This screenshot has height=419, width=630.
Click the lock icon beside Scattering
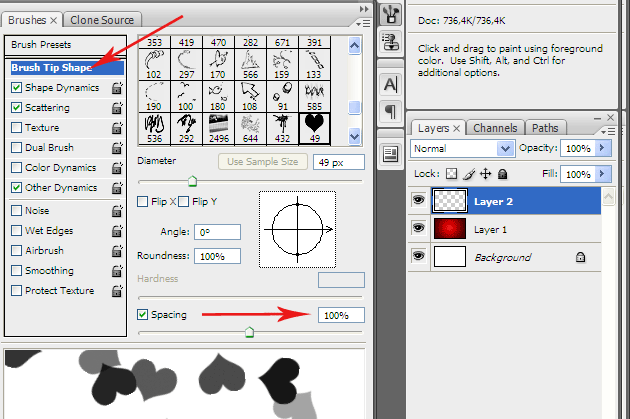click(x=117, y=108)
